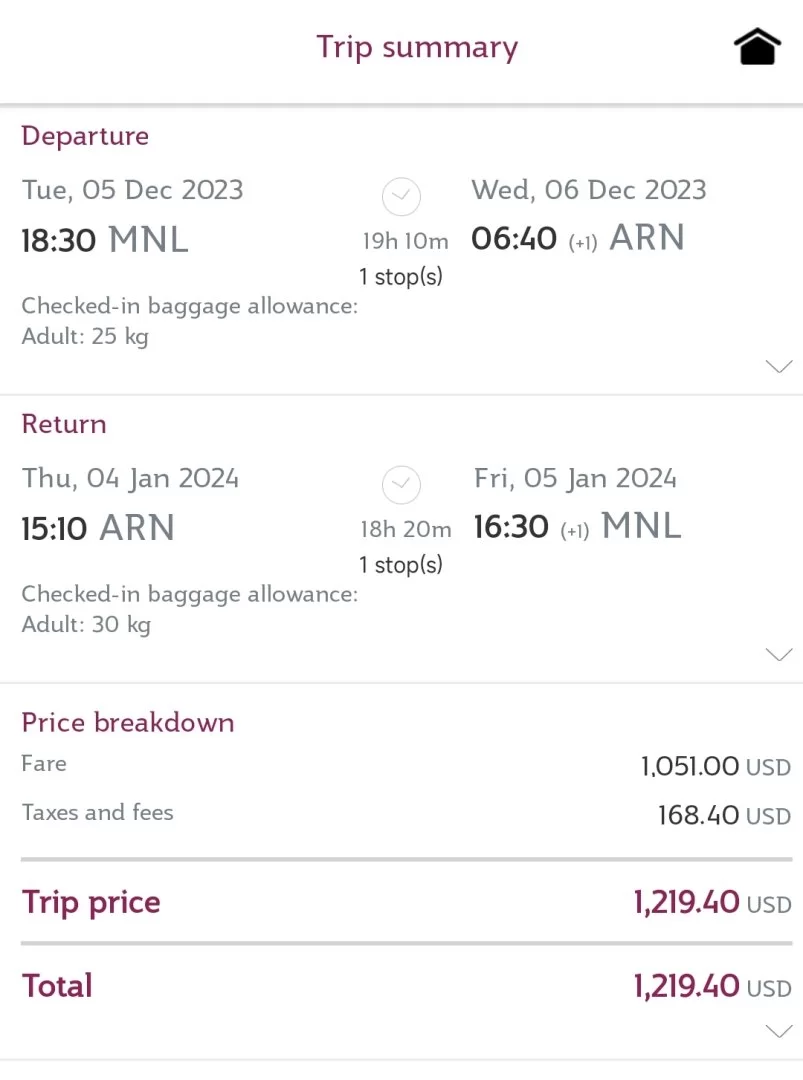Select the Trip summary title

(417, 47)
